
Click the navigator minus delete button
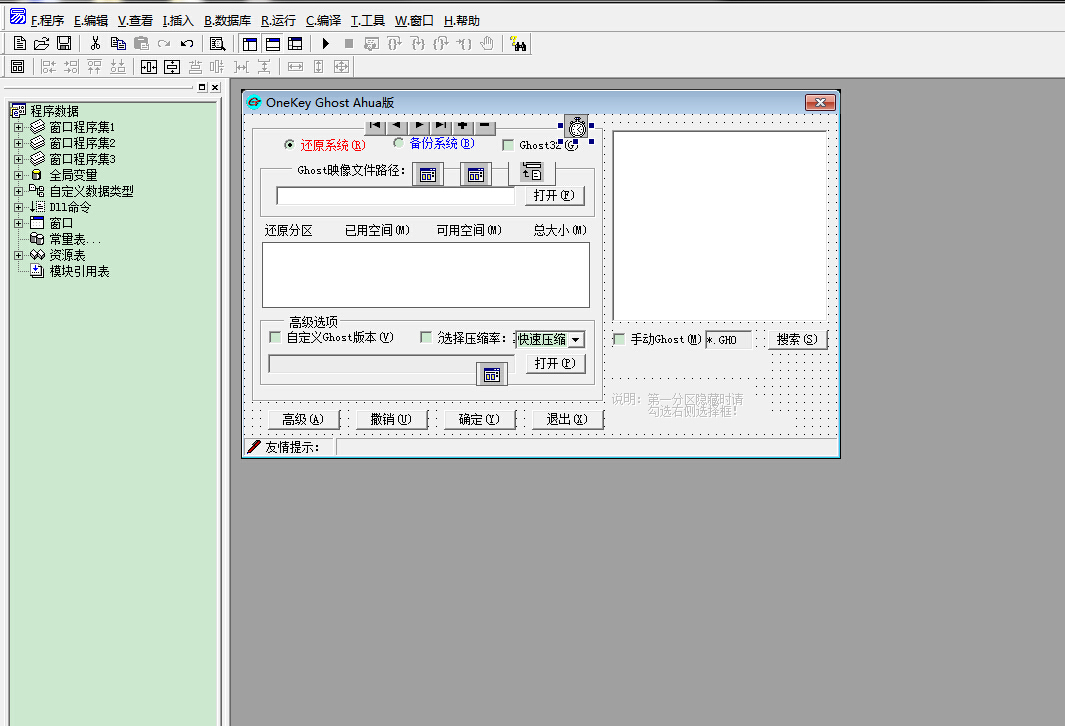coord(484,126)
